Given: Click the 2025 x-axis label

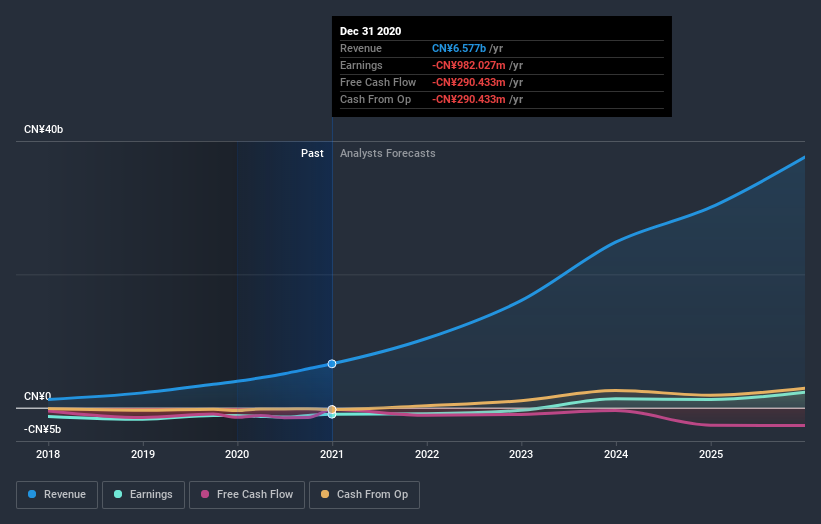Looking at the screenshot, I should 711,454.
